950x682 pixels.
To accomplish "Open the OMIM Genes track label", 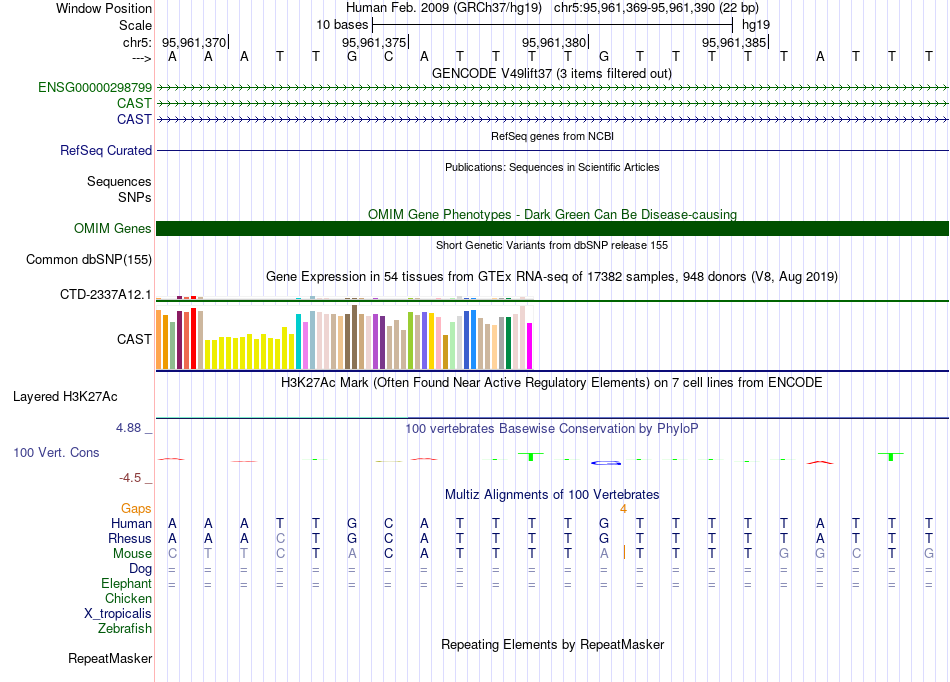I will (113, 229).
